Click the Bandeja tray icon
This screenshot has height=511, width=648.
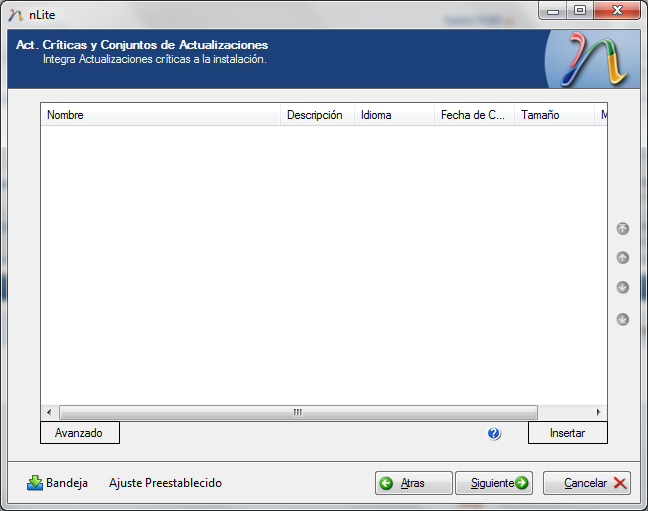pos(35,483)
